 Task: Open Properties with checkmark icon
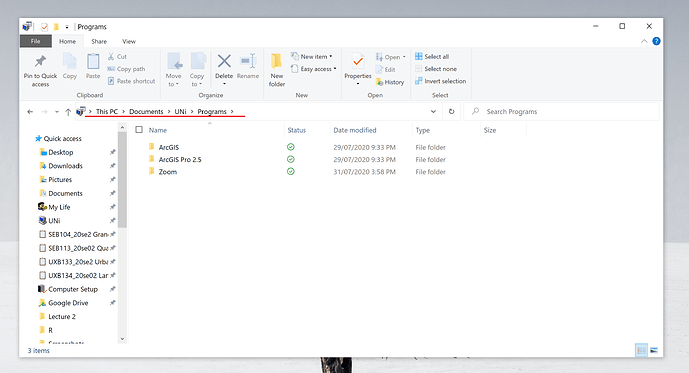pyautogui.click(x=358, y=61)
